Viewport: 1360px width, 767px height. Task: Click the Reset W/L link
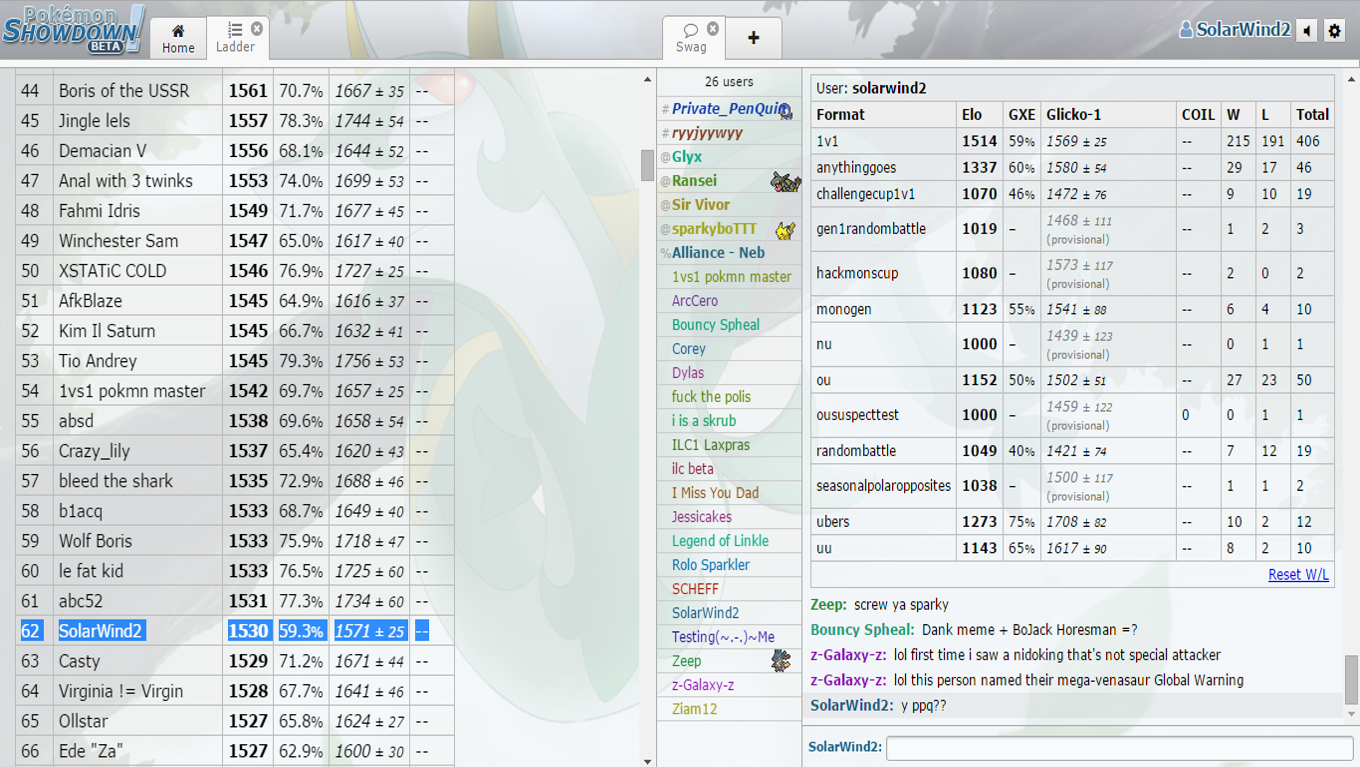1298,574
